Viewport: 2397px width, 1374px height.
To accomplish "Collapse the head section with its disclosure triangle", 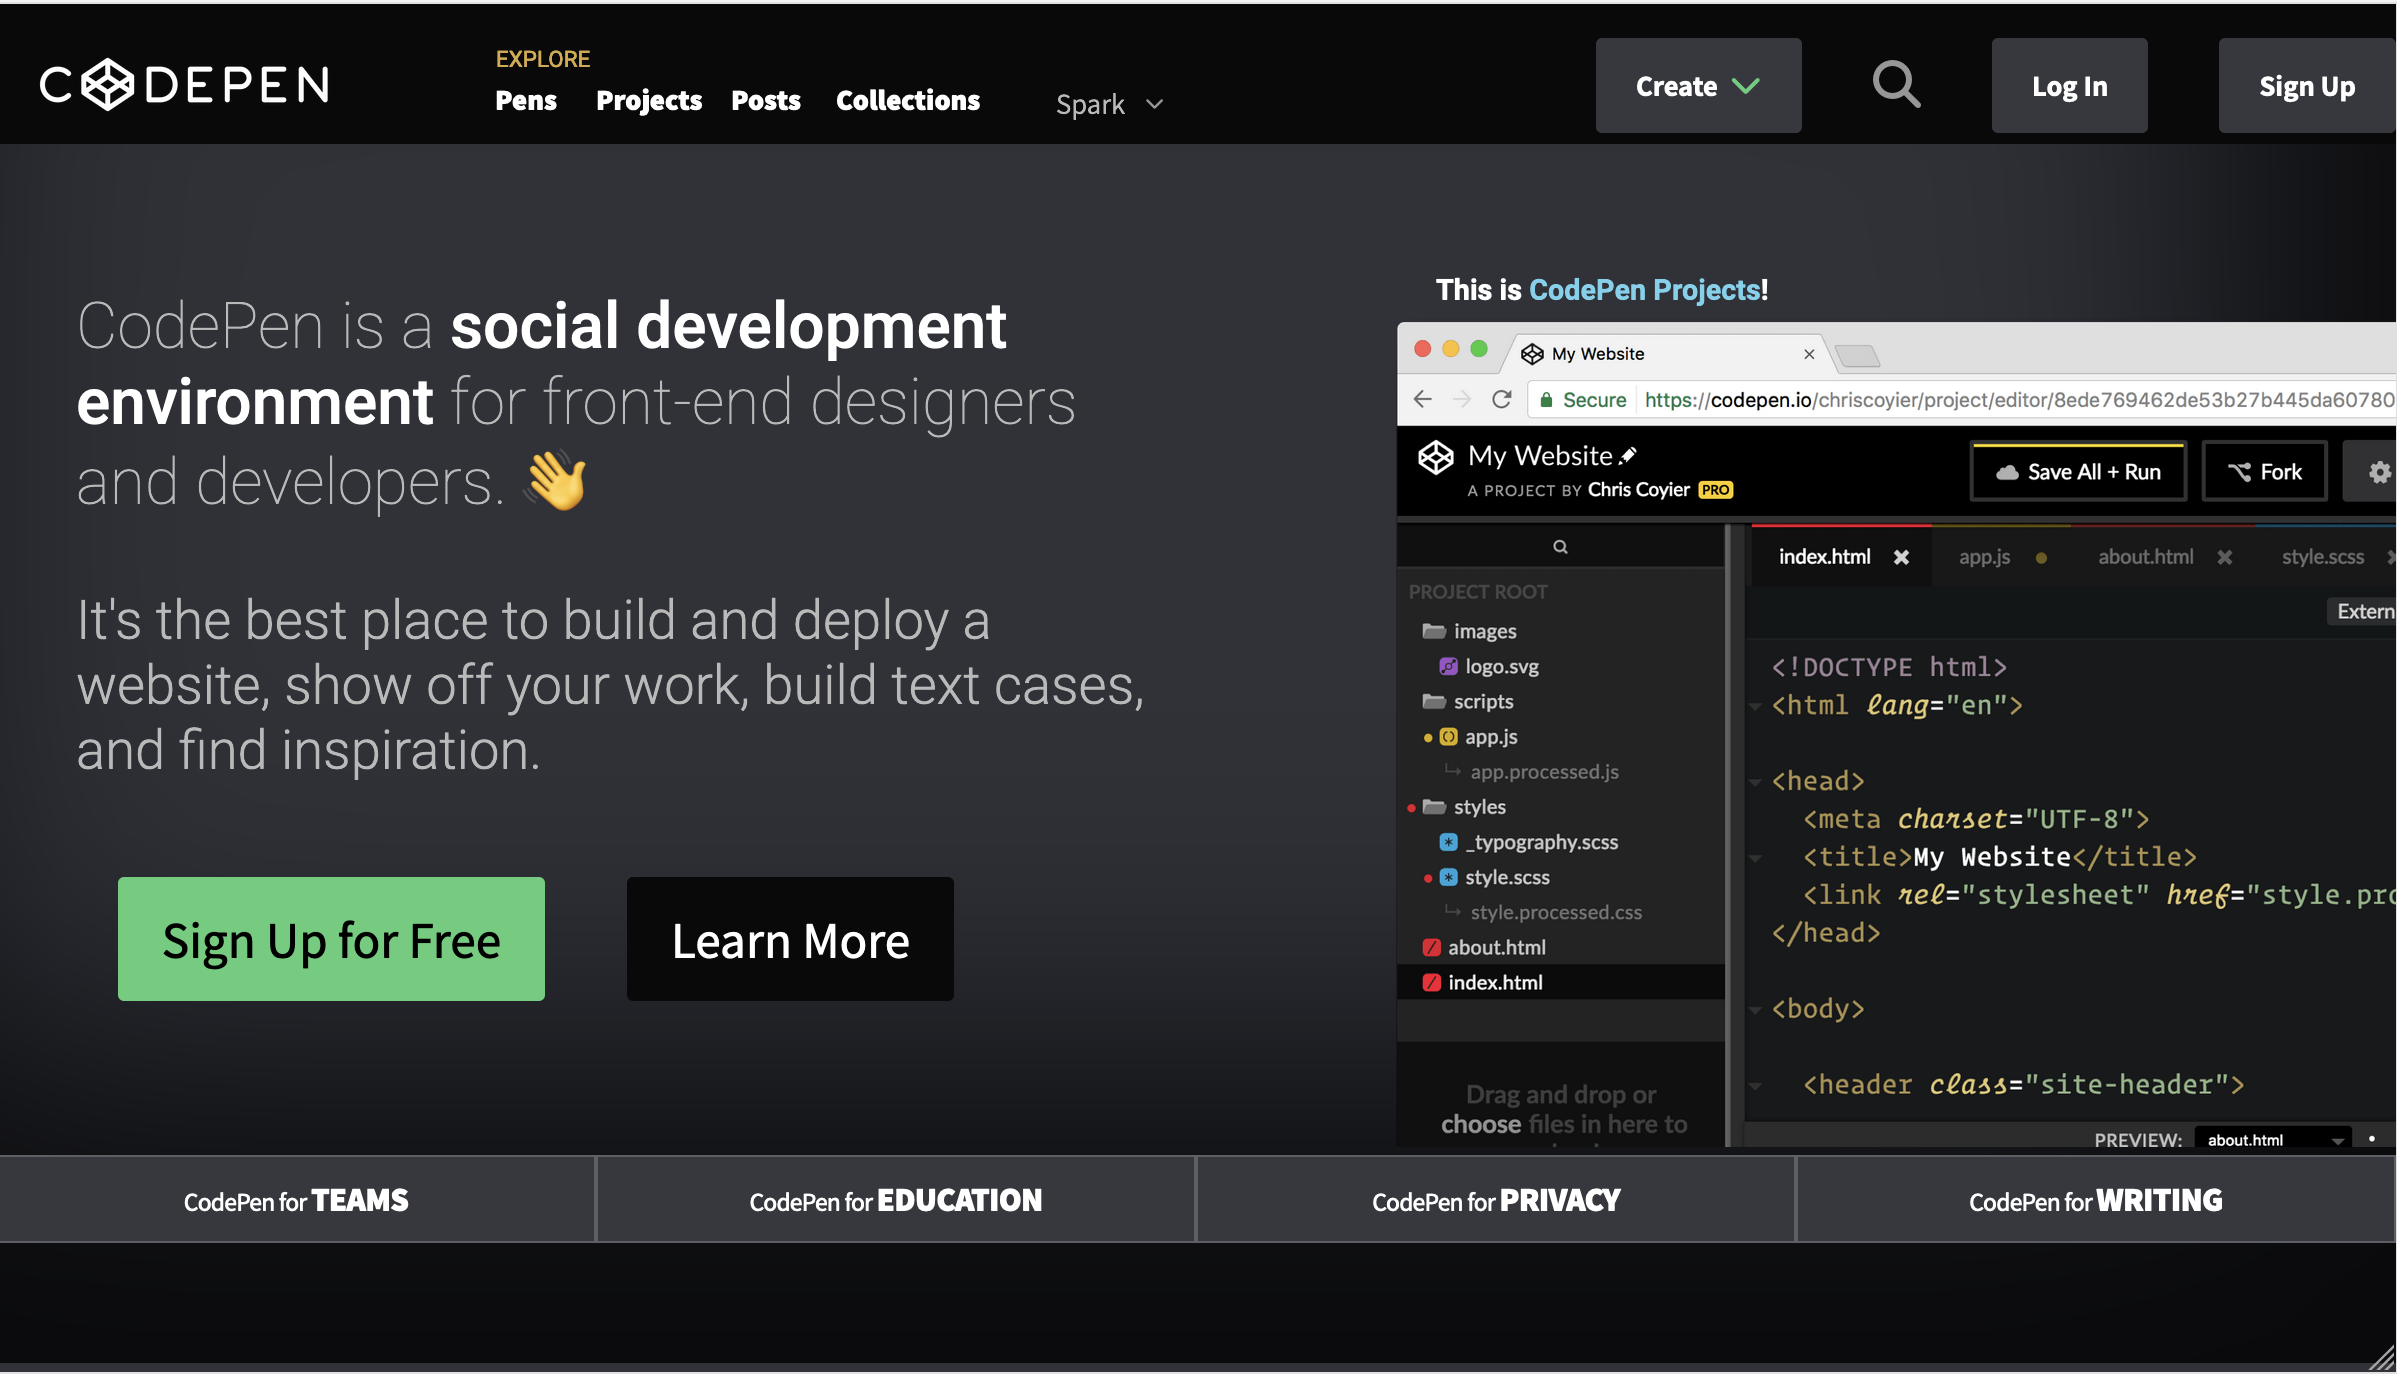I will pyautogui.click(x=1757, y=781).
